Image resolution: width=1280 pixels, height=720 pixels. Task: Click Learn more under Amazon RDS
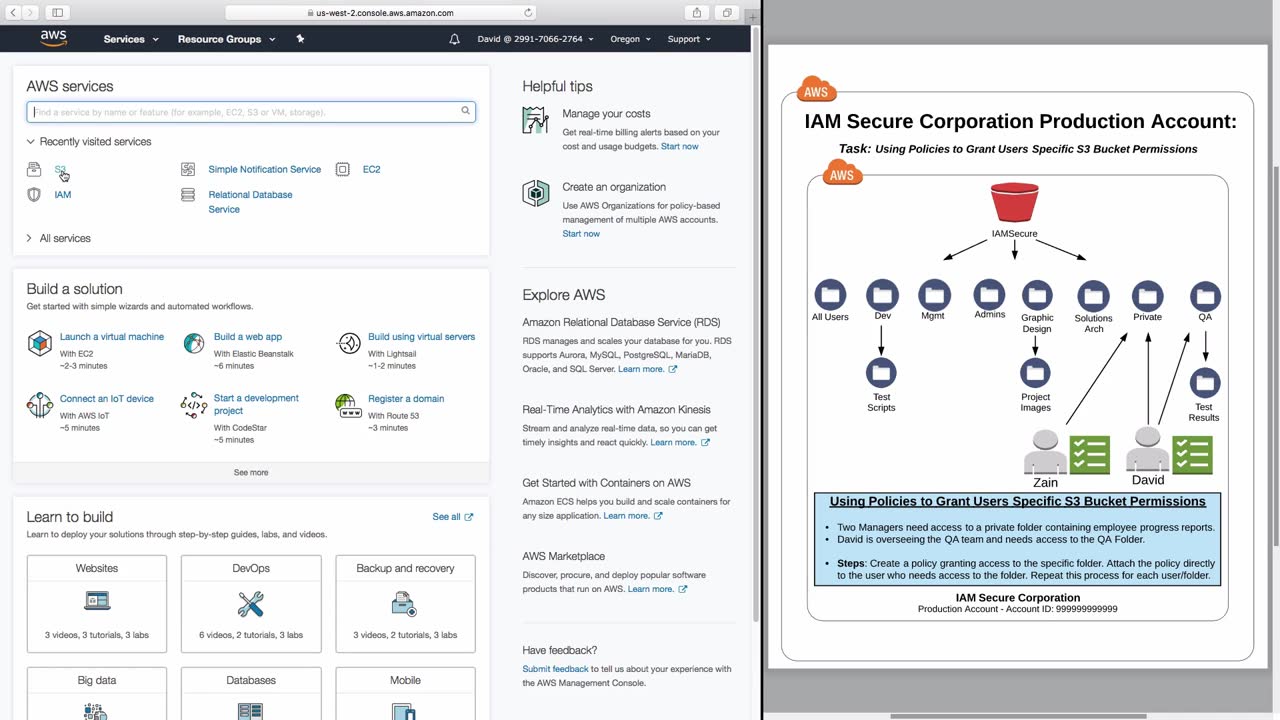[648, 369]
